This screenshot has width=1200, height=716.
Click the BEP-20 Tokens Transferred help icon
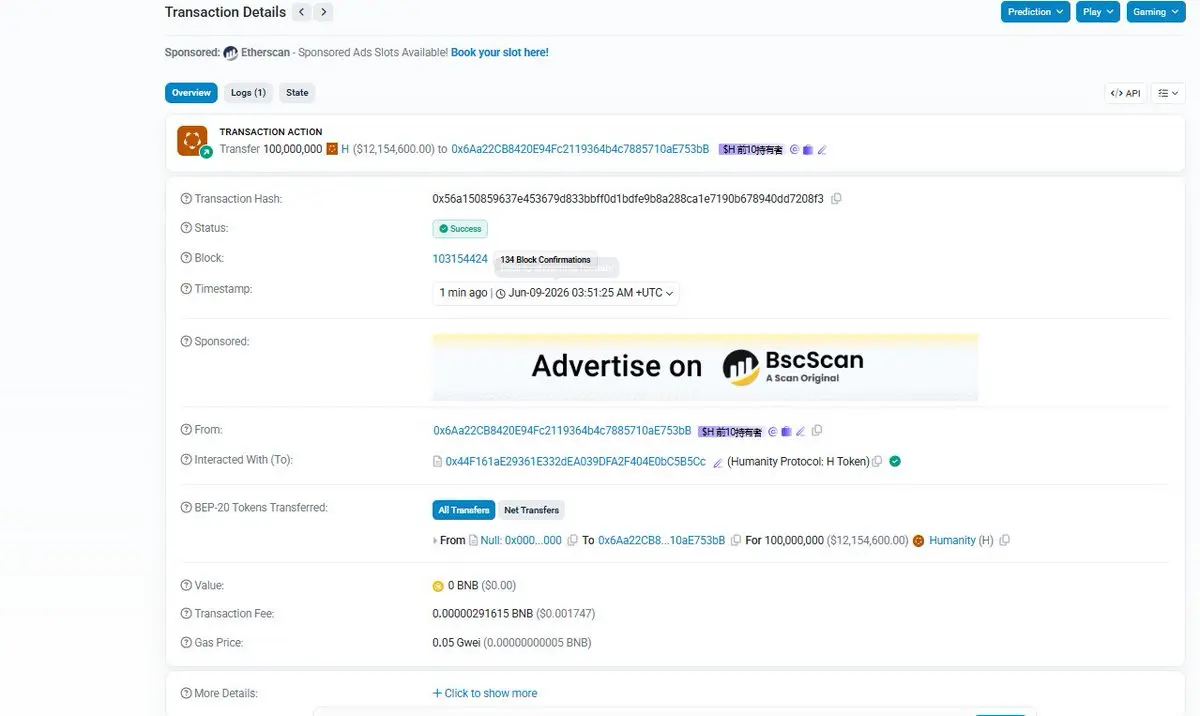pos(186,508)
